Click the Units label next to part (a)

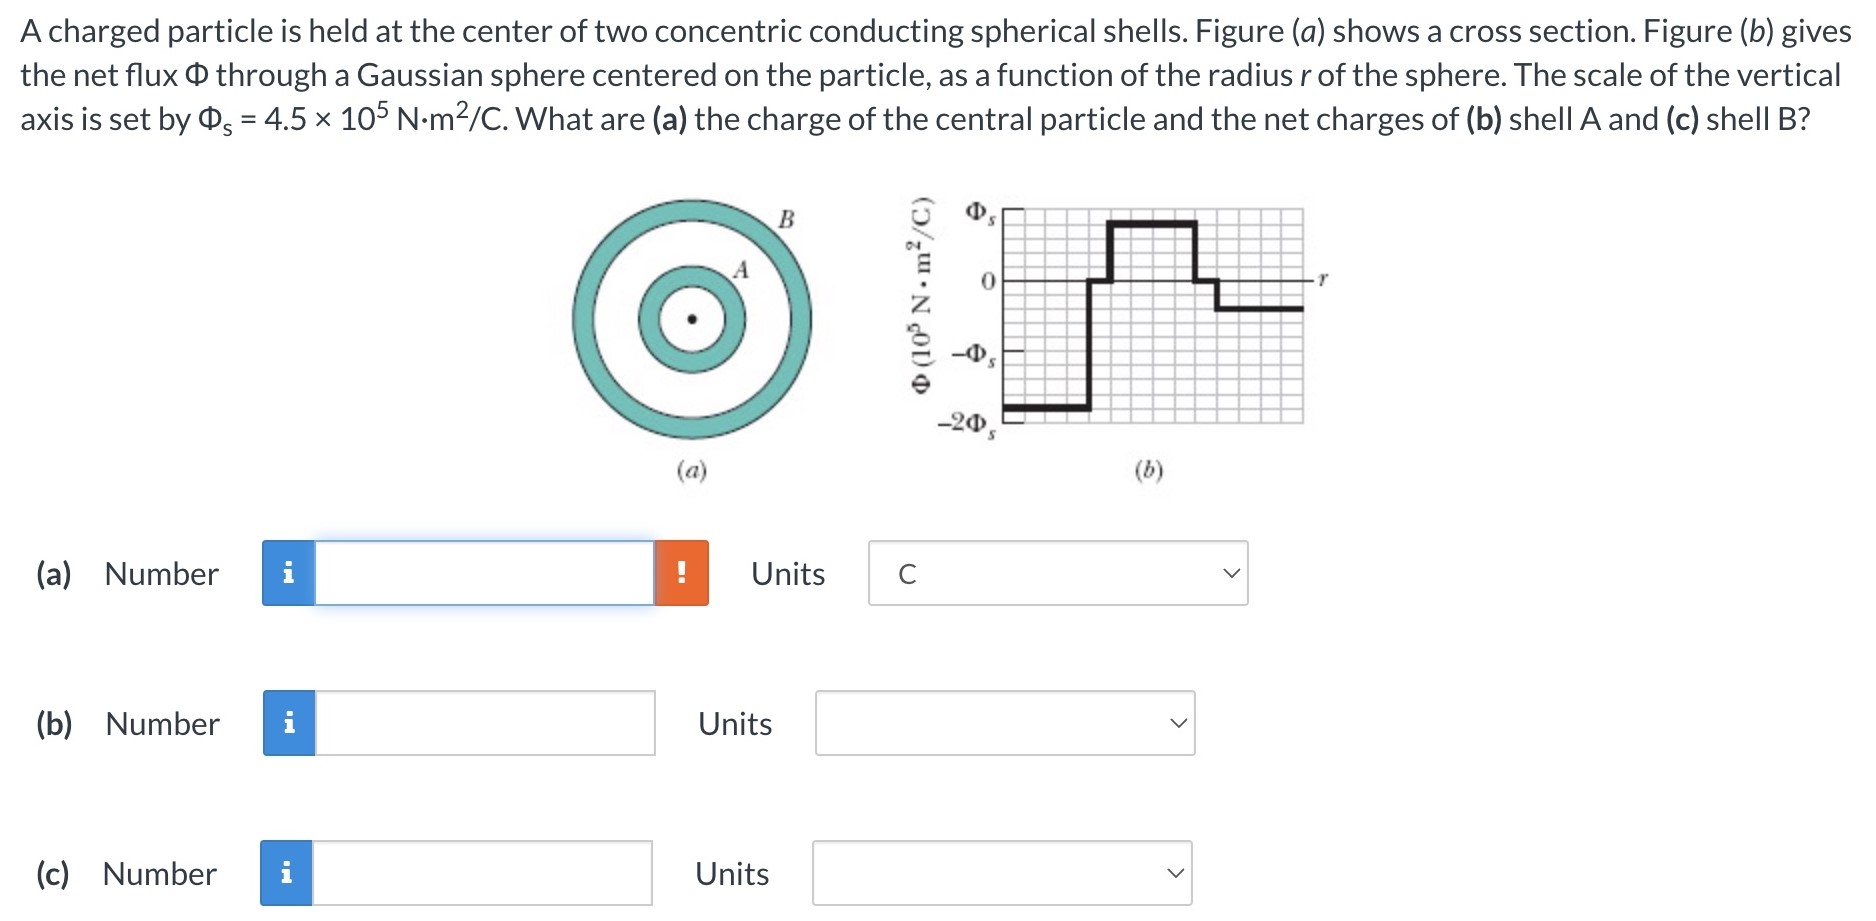click(x=788, y=574)
